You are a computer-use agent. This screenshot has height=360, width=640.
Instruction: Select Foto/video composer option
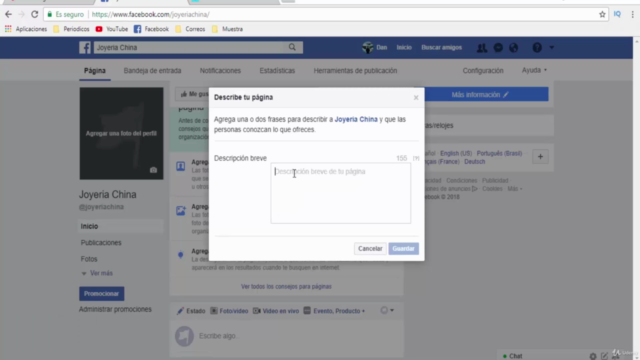[229, 311]
